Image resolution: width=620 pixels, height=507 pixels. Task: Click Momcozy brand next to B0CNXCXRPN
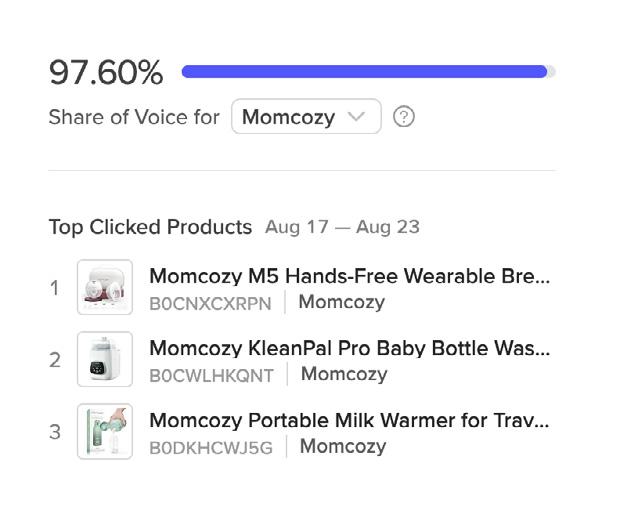341,302
